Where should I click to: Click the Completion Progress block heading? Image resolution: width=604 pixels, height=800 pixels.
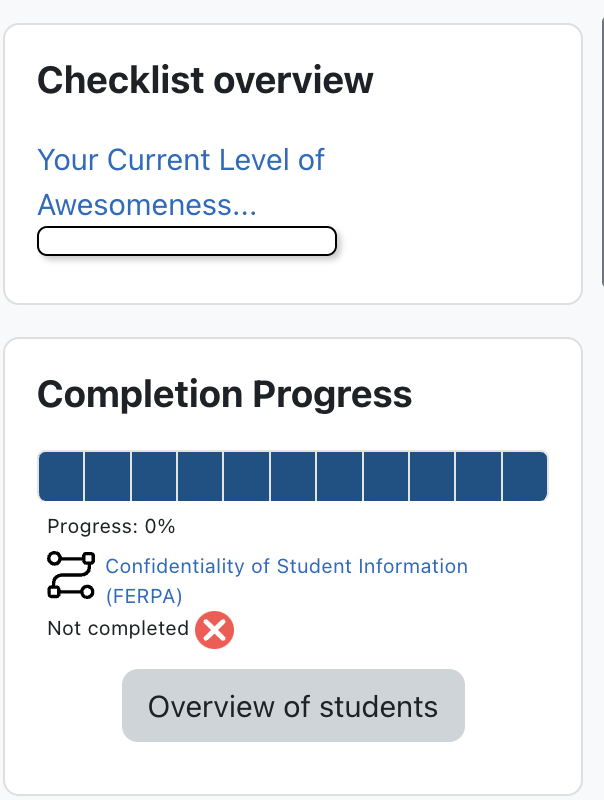point(224,394)
